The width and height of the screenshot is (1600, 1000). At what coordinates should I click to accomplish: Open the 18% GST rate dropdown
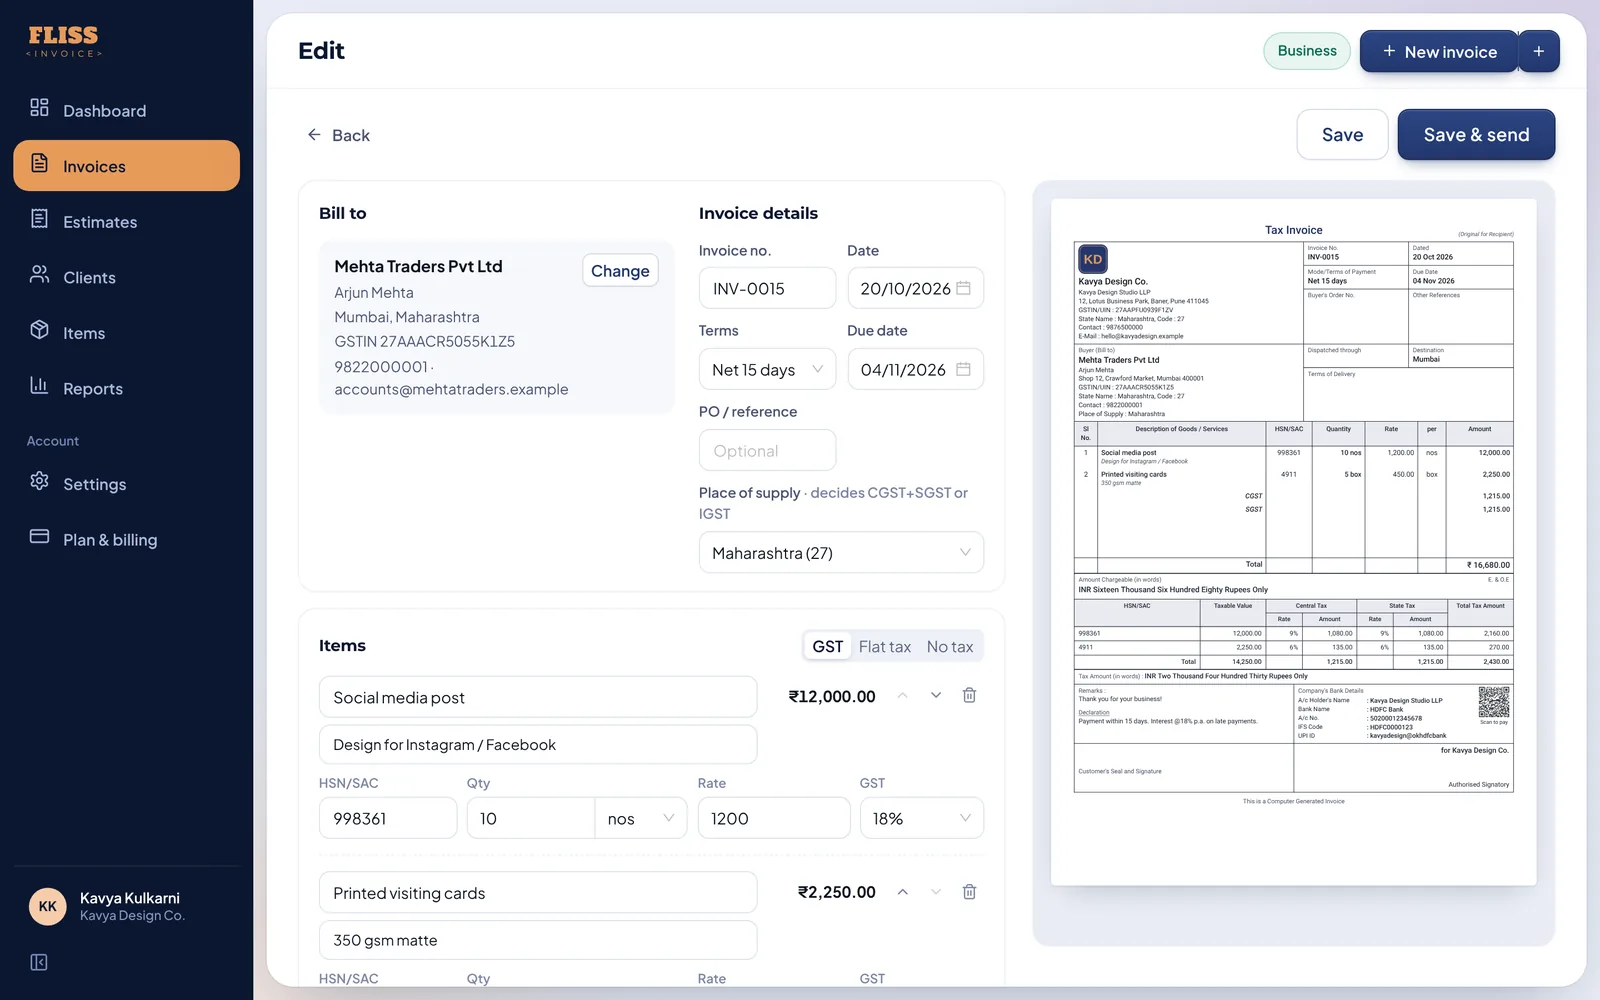pyautogui.click(x=922, y=819)
